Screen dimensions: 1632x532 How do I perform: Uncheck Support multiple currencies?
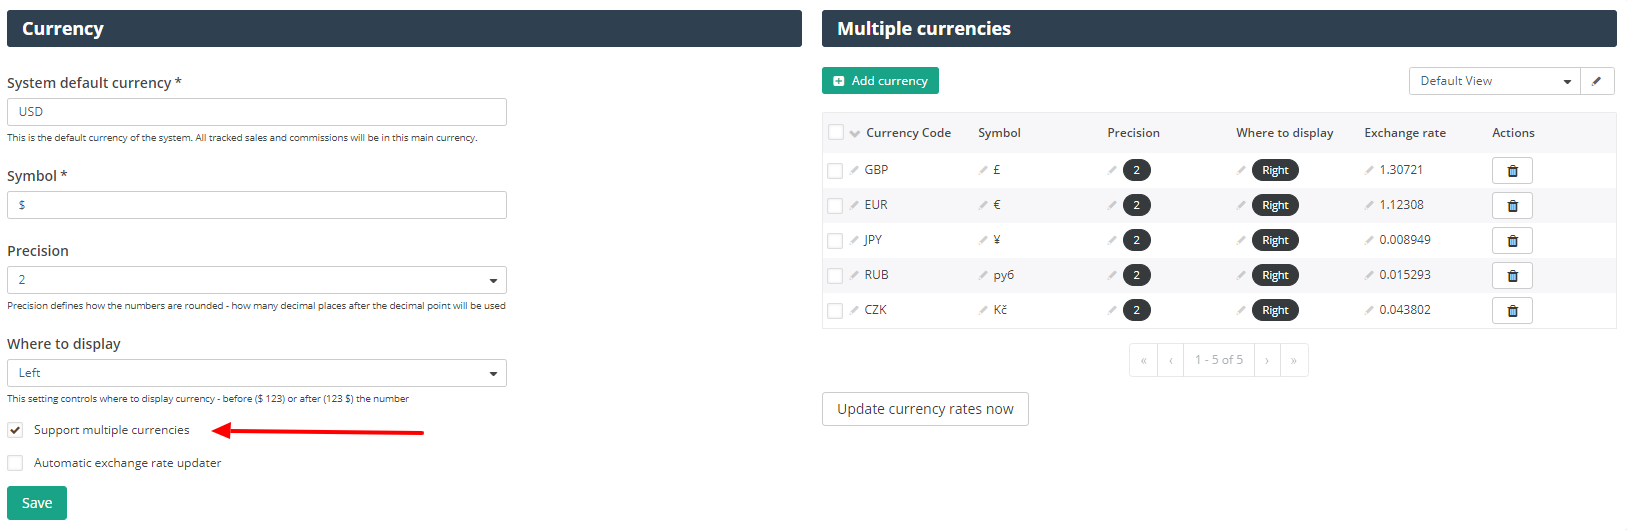pyautogui.click(x=15, y=430)
